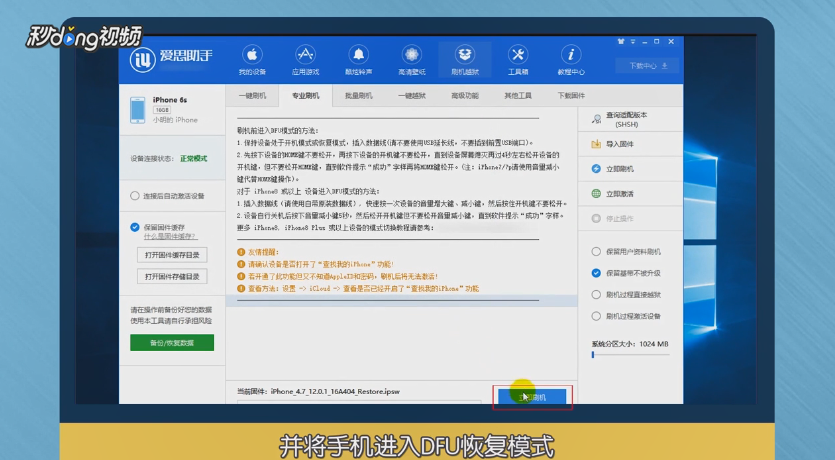Uncheck 保留基带不被升级 option
835x460 pixels.
[x=596, y=273]
